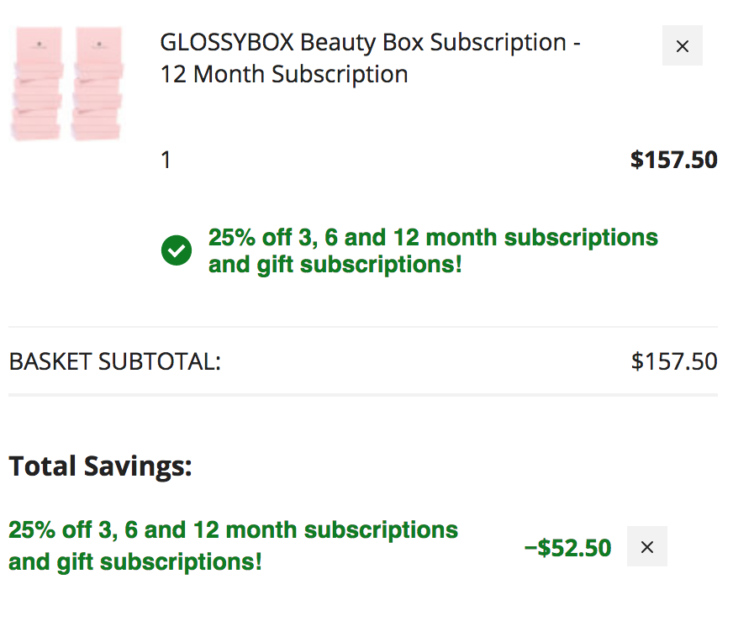The image size is (733, 637).
Task: Click the BASKET SUBTOTAL label
Action: pos(115,362)
